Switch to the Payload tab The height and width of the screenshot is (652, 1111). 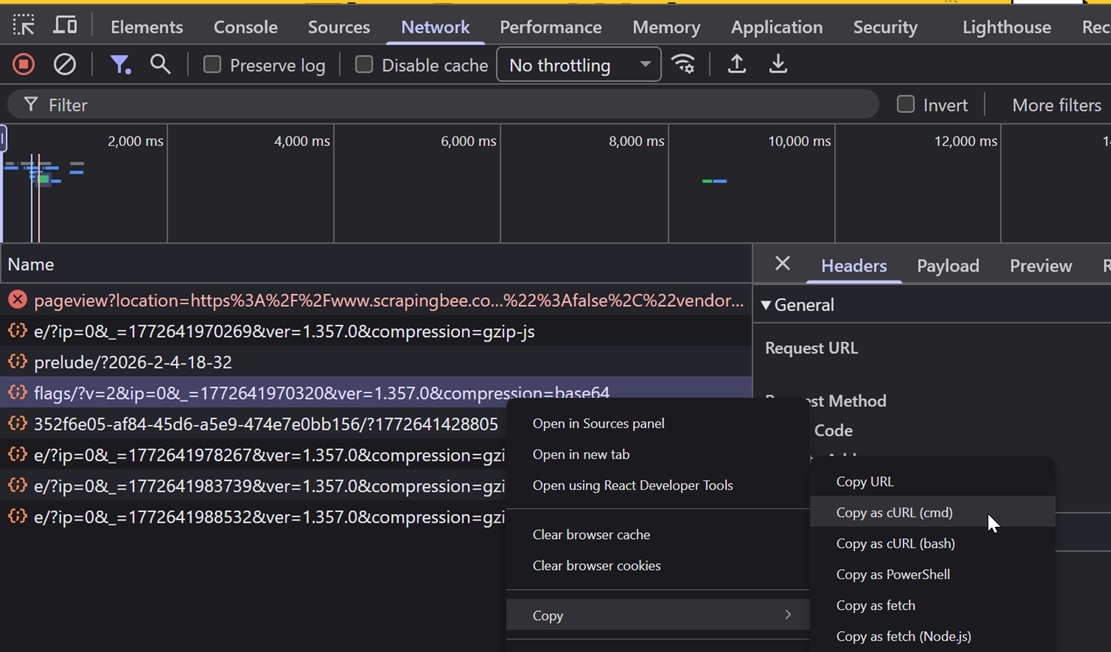coord(947,265)
